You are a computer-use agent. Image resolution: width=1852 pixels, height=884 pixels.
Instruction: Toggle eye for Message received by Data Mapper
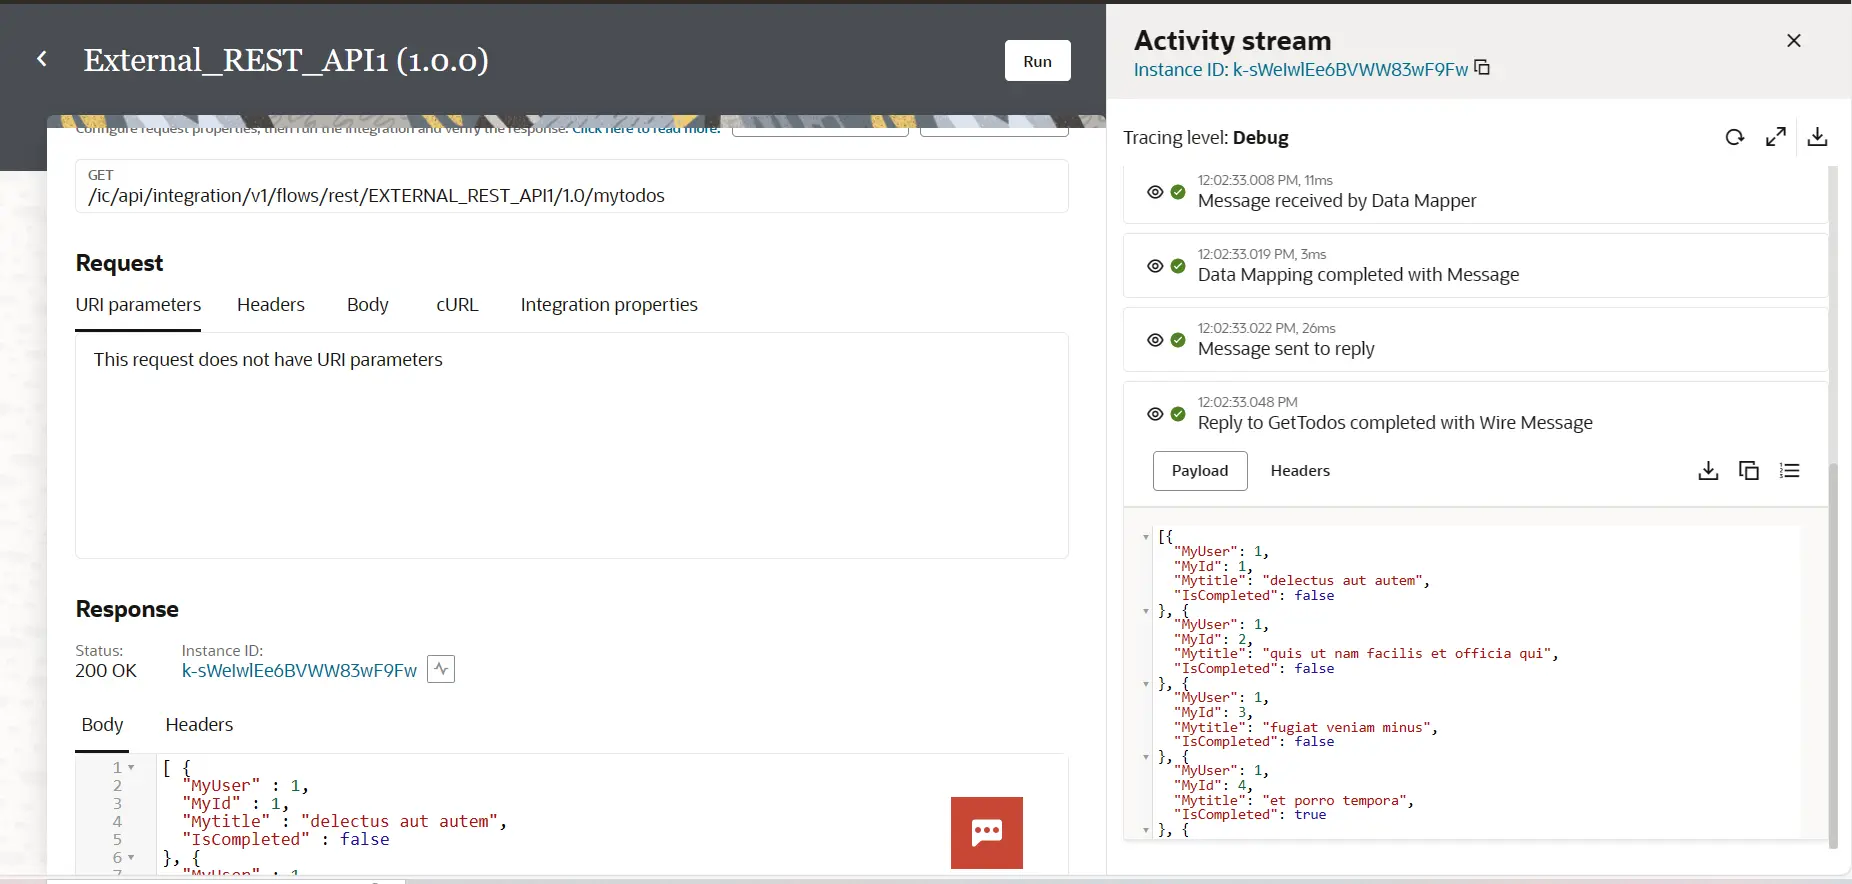[1155, 192]
